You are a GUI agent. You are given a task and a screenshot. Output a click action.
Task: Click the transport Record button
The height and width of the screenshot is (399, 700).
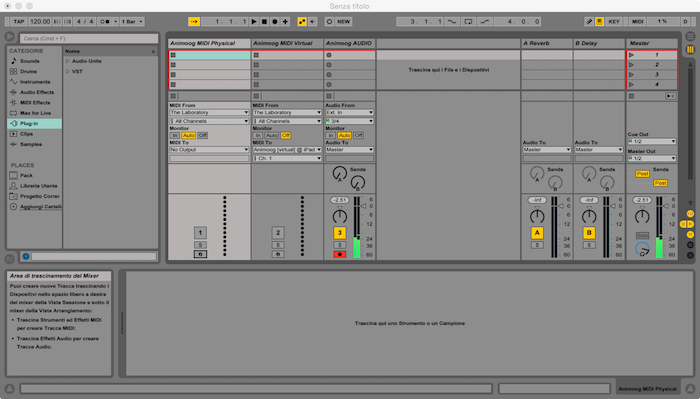(x=275, y=21)
